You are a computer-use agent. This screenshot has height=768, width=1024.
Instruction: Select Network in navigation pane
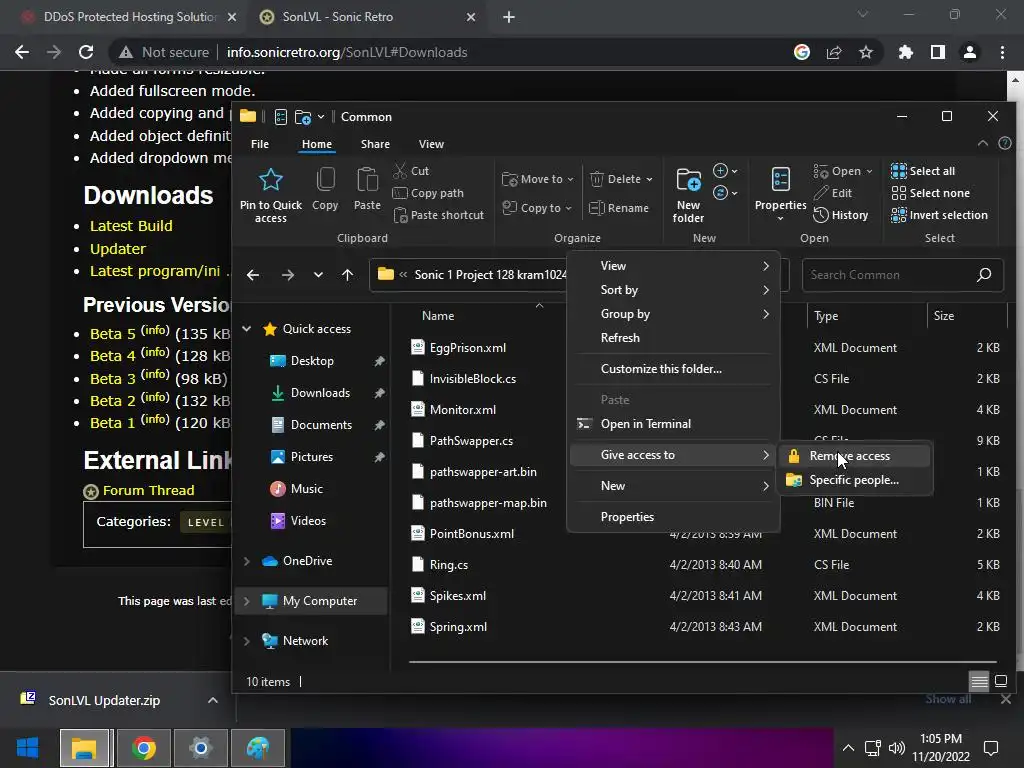(x=305, y=641)
